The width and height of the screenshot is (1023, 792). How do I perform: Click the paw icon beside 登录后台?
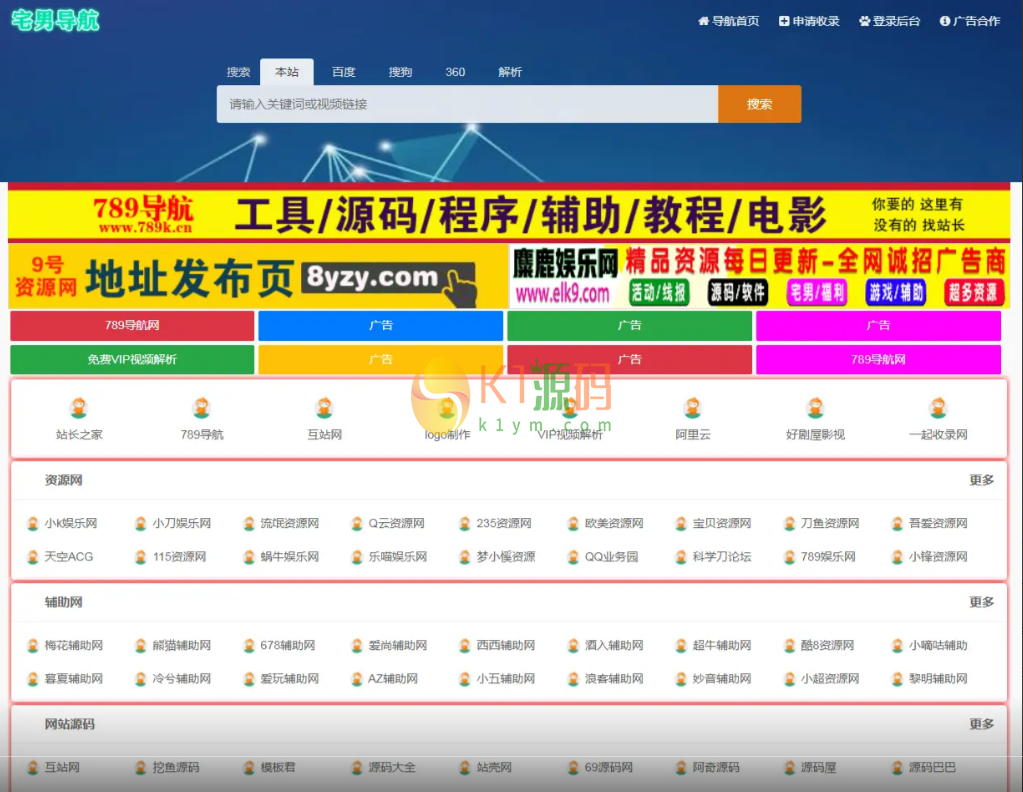864,21
